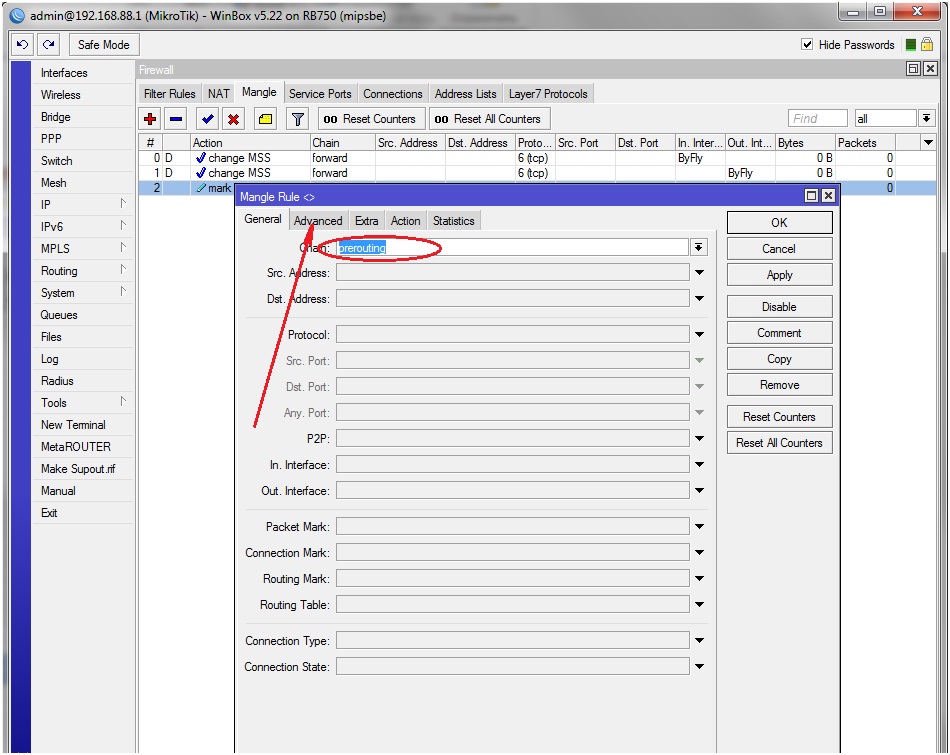Viewport: 950px width, 755px height.
Task: Click the undo arrow icon
Action: pos(22,45)
